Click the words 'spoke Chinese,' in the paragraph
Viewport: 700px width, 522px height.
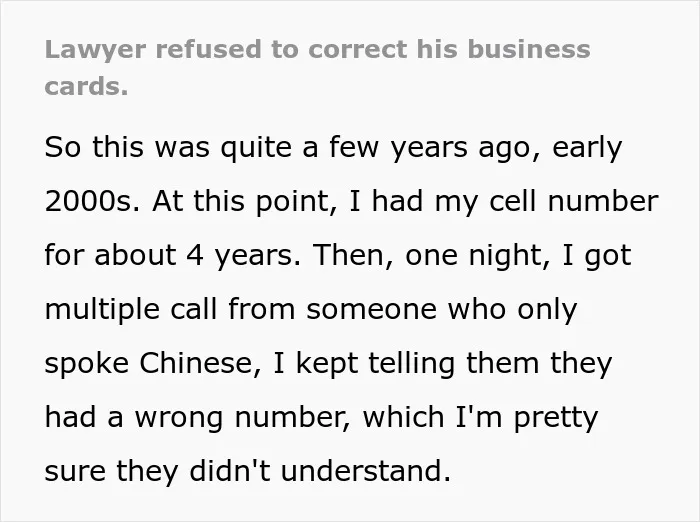pyautogui.click(x=153, y=363)
